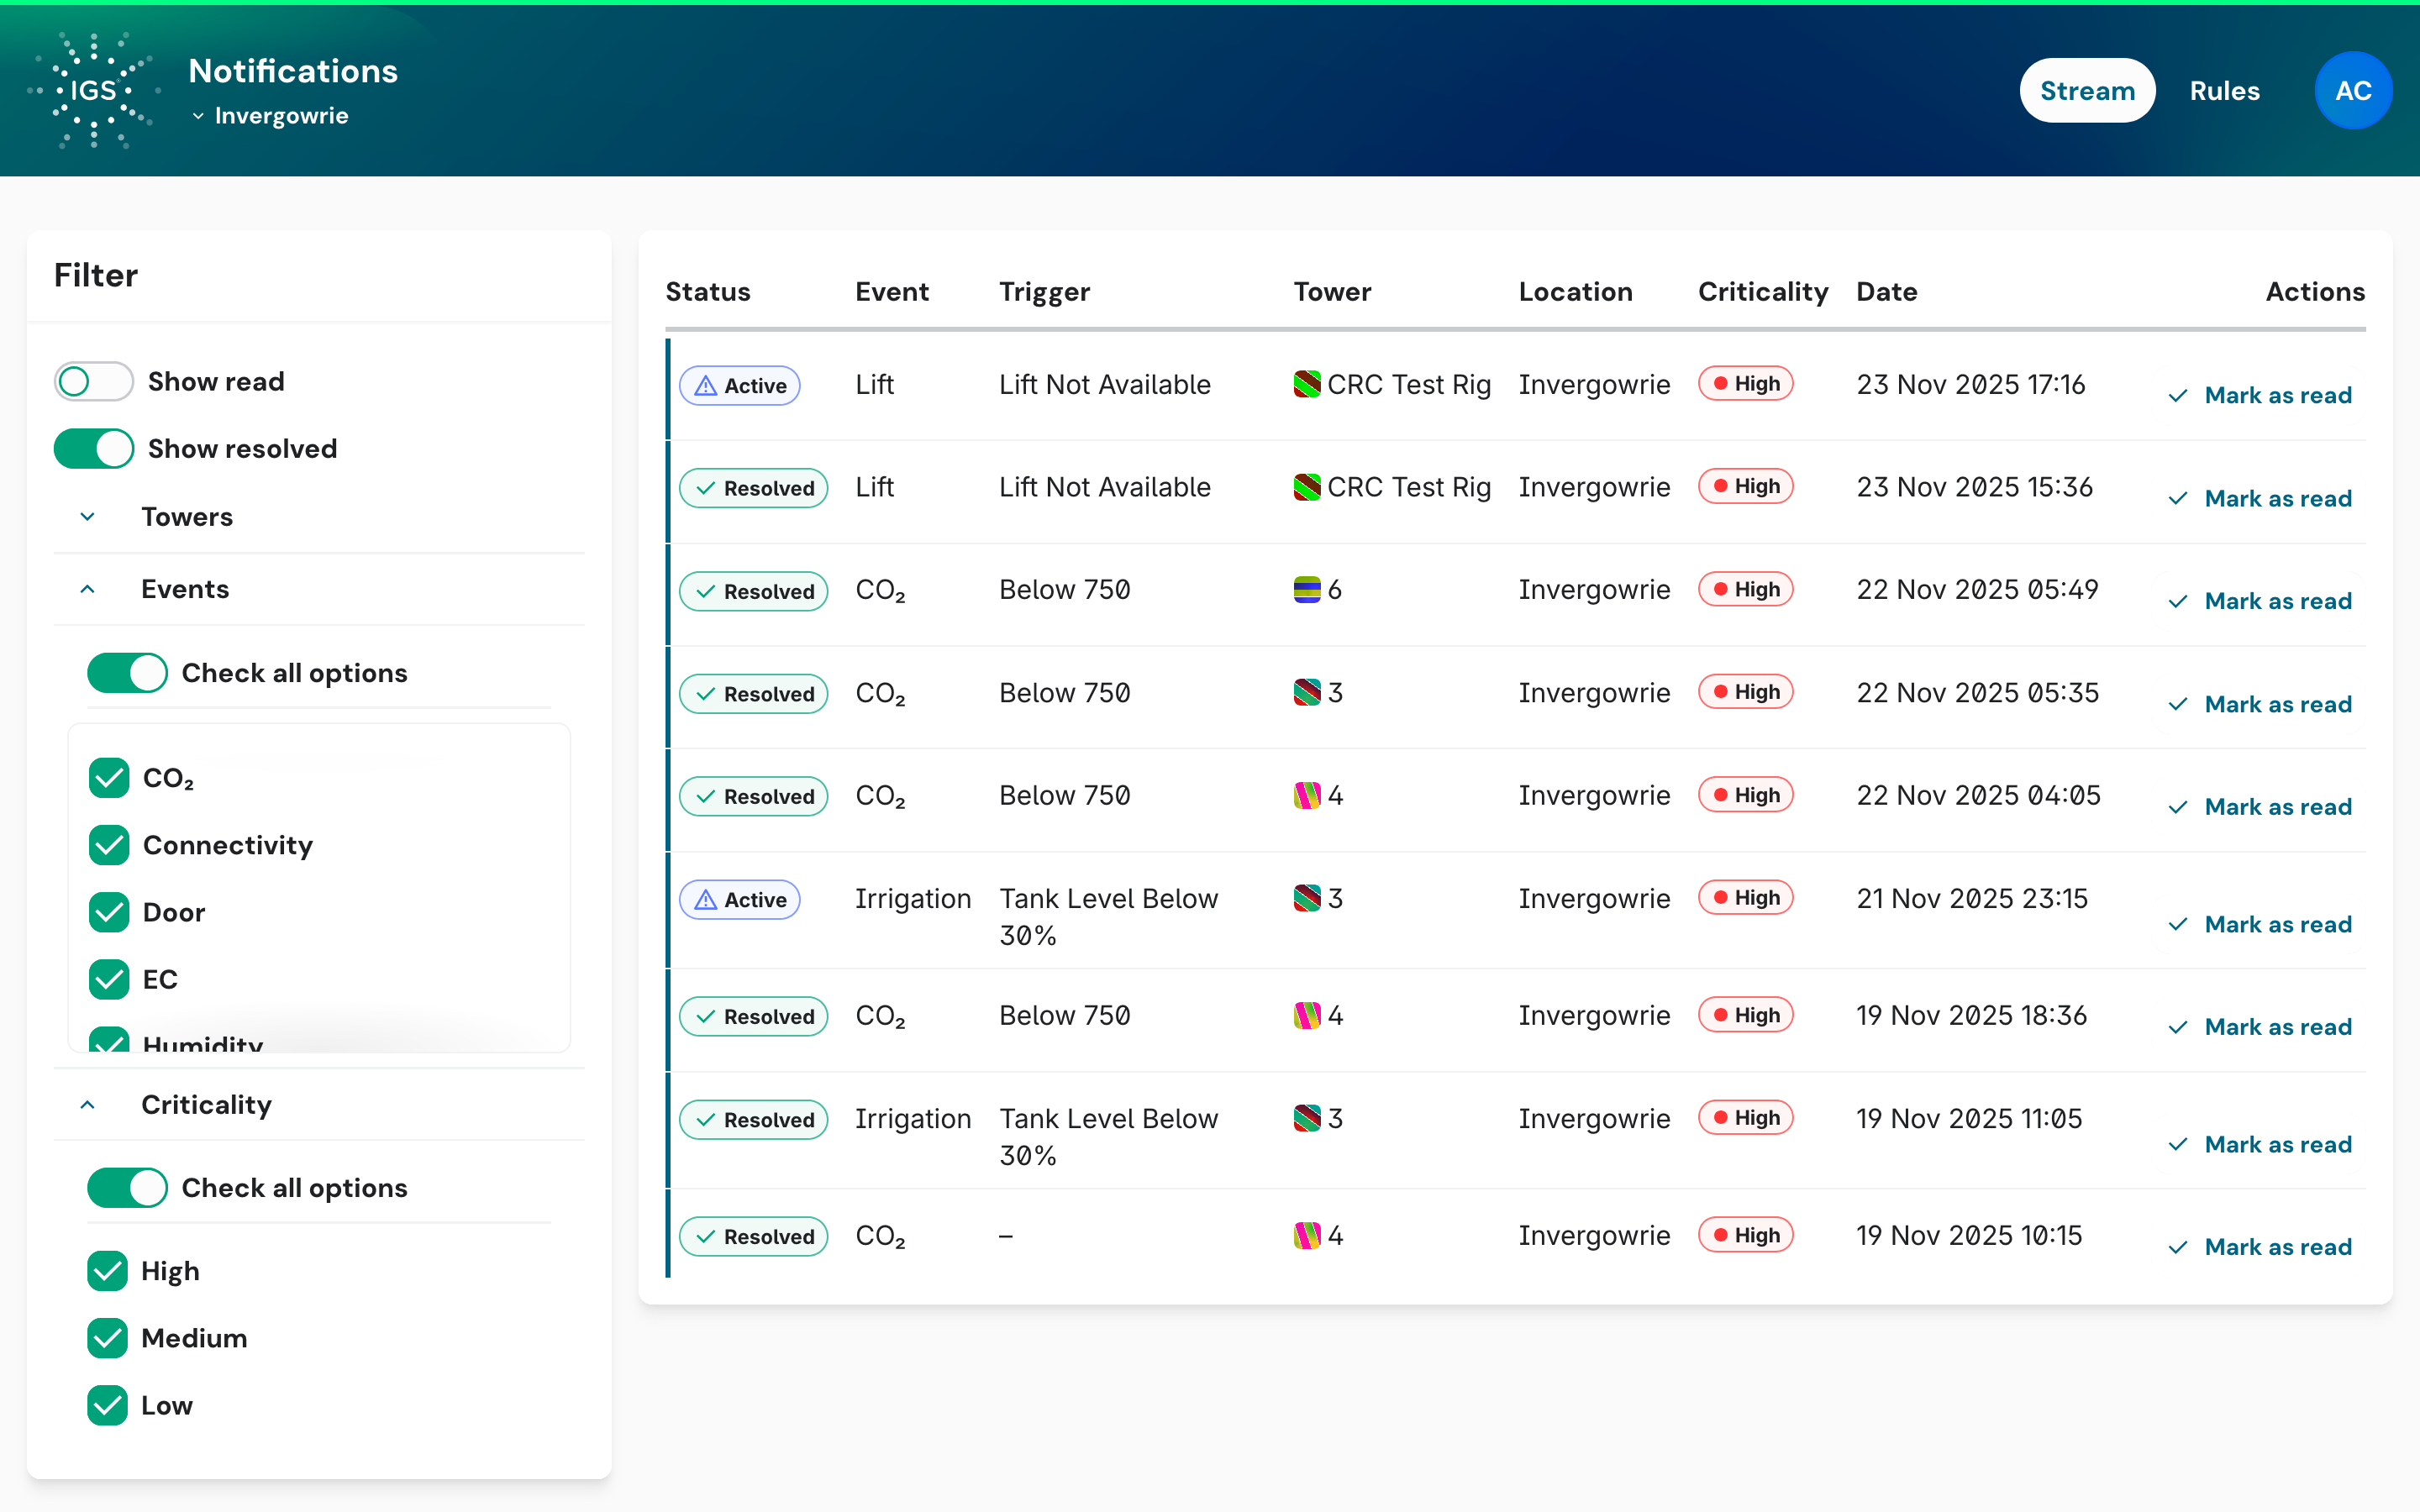Expand the Towers filter section
This screenshot has height=1512, width=2420.
(x=318, y=517)
